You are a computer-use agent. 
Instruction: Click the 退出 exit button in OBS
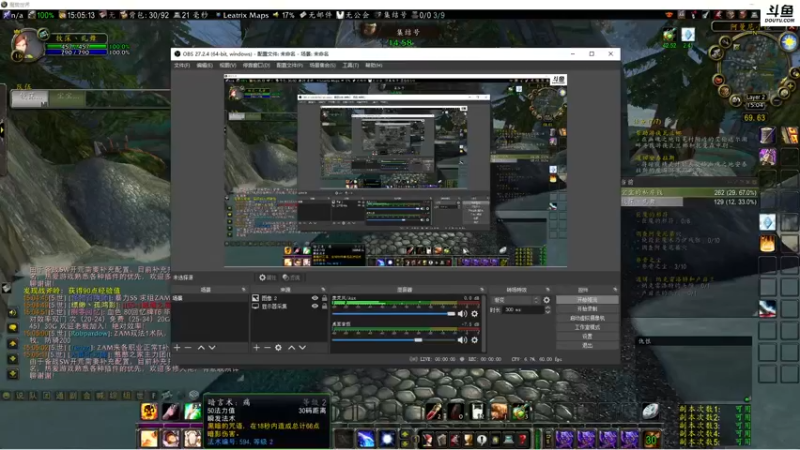point(587,345)
